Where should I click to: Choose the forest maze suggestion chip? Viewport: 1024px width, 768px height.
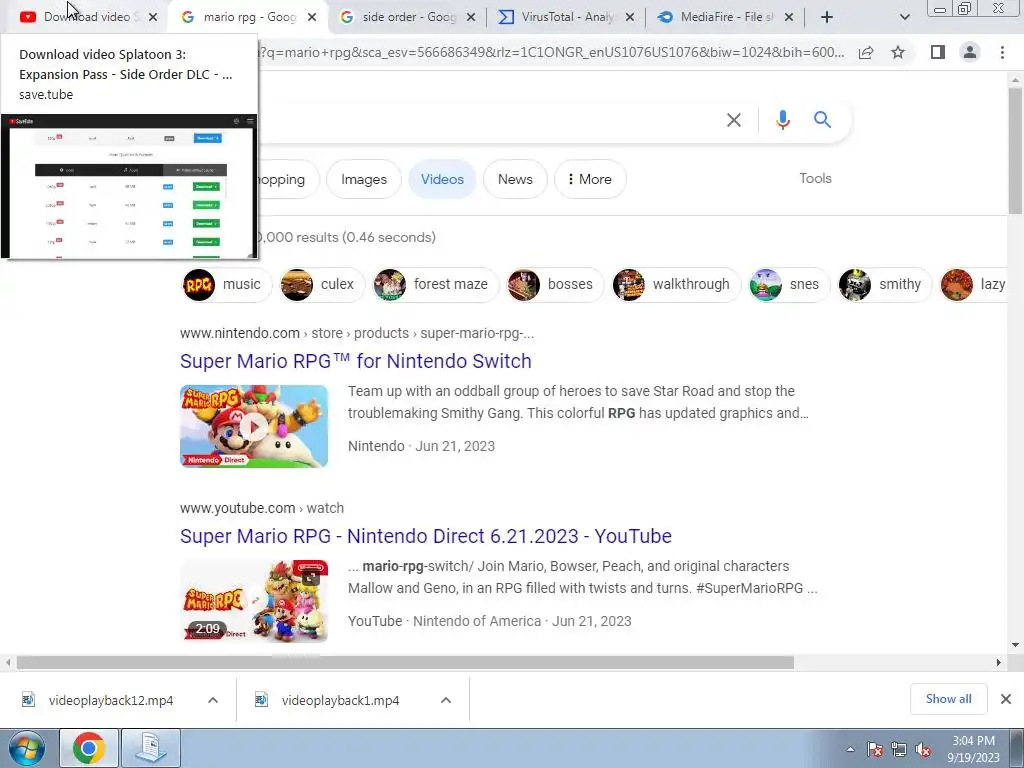tap(435, 285)
